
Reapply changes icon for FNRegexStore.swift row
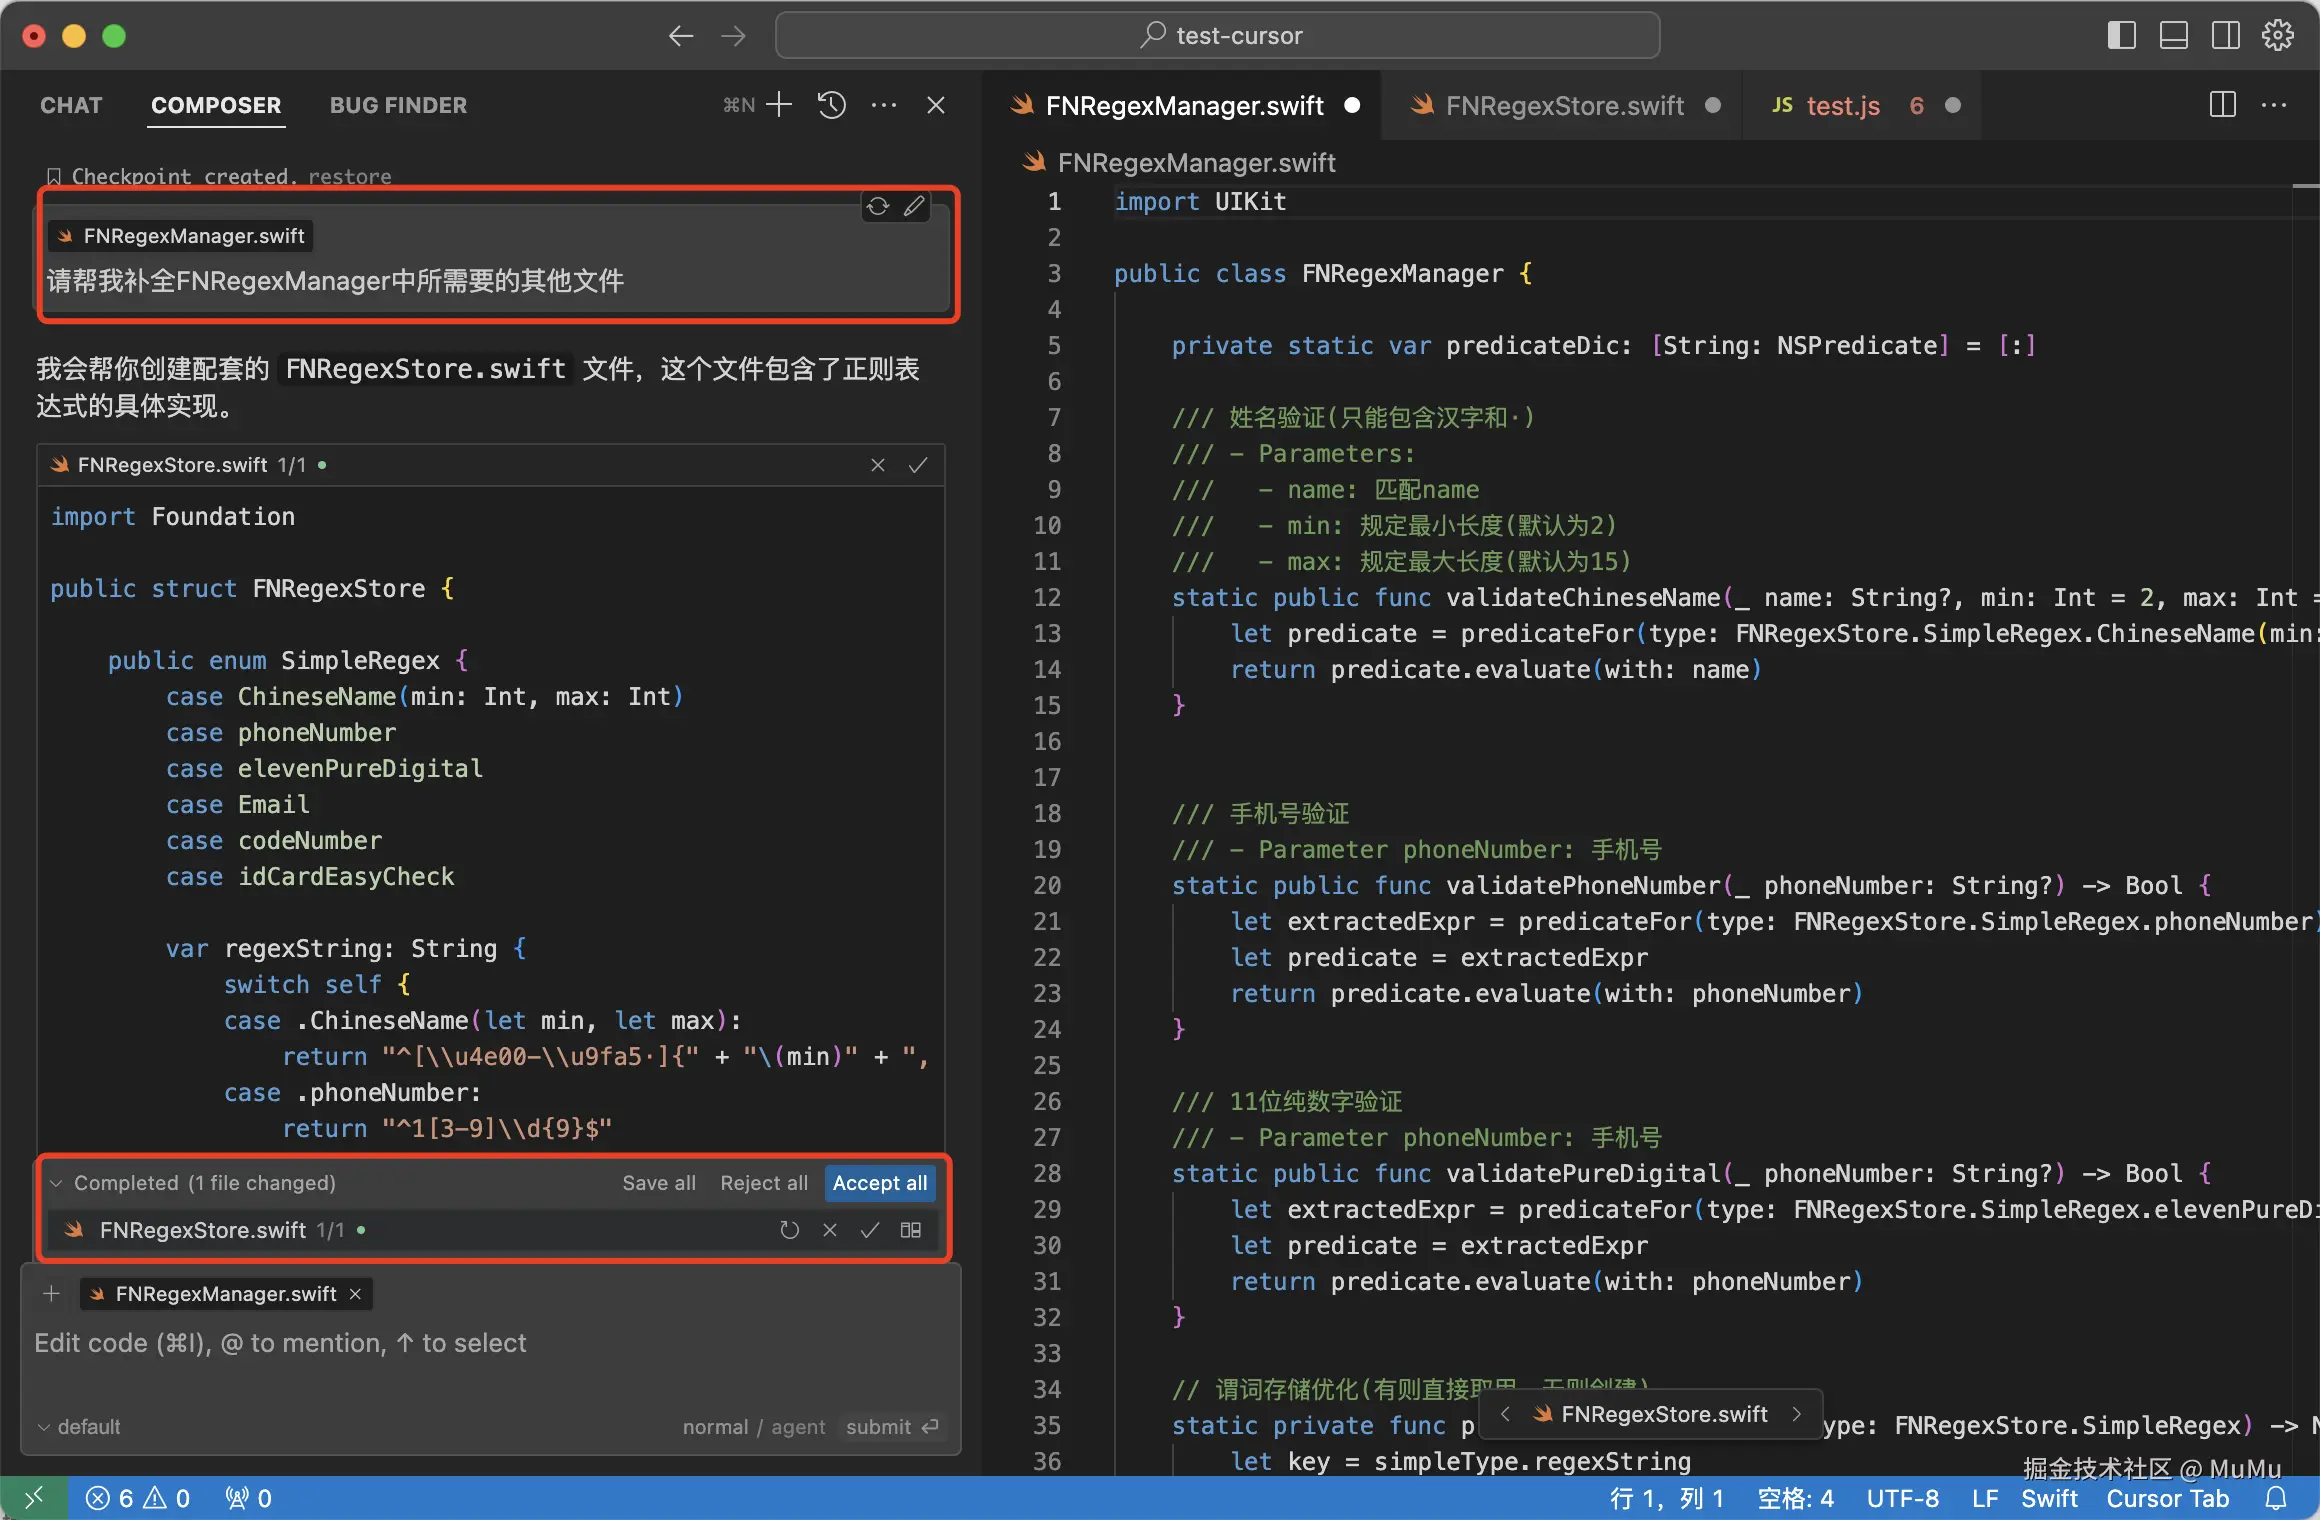(789, 1230)
